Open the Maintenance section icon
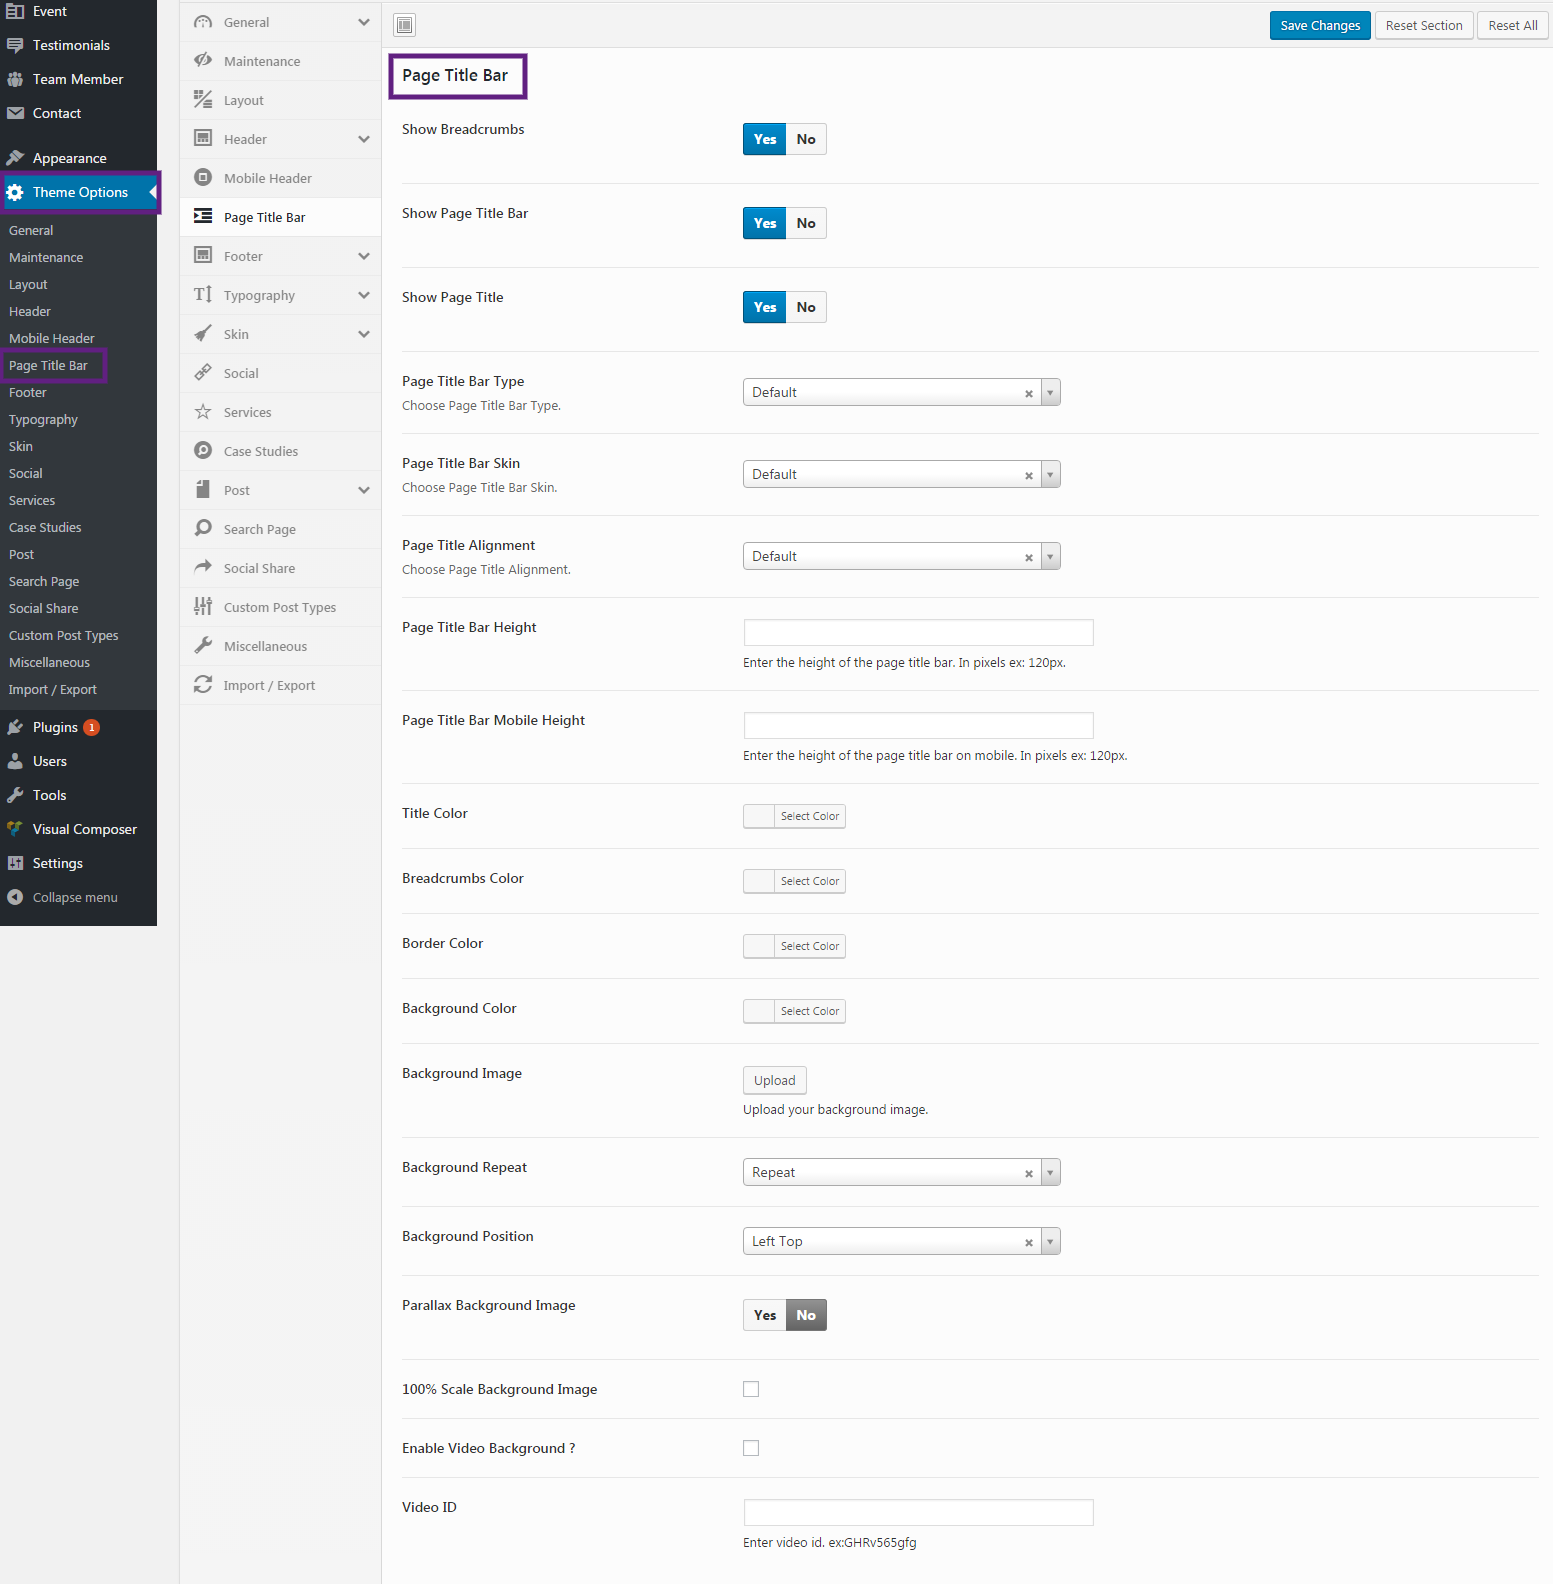This screenshot has width=1553, height=1584. click(x=203, y=61)
